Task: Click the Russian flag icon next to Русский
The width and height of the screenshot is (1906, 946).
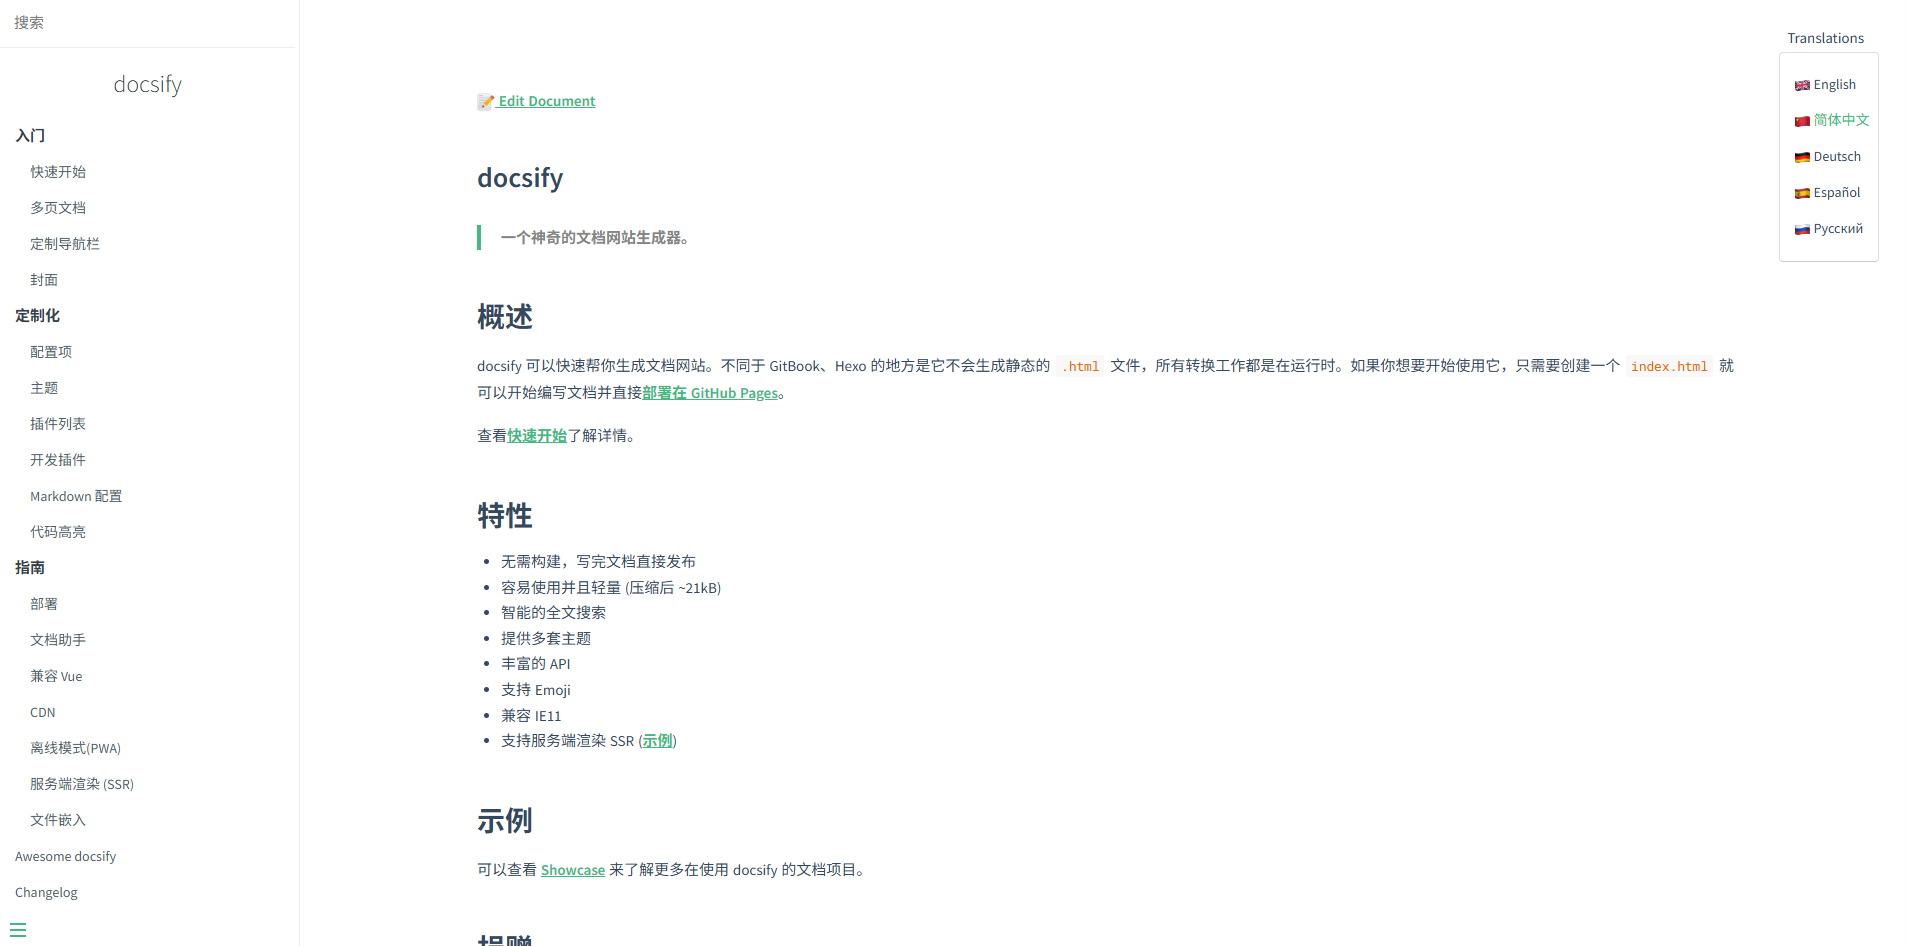Action: coord(1802,229)
